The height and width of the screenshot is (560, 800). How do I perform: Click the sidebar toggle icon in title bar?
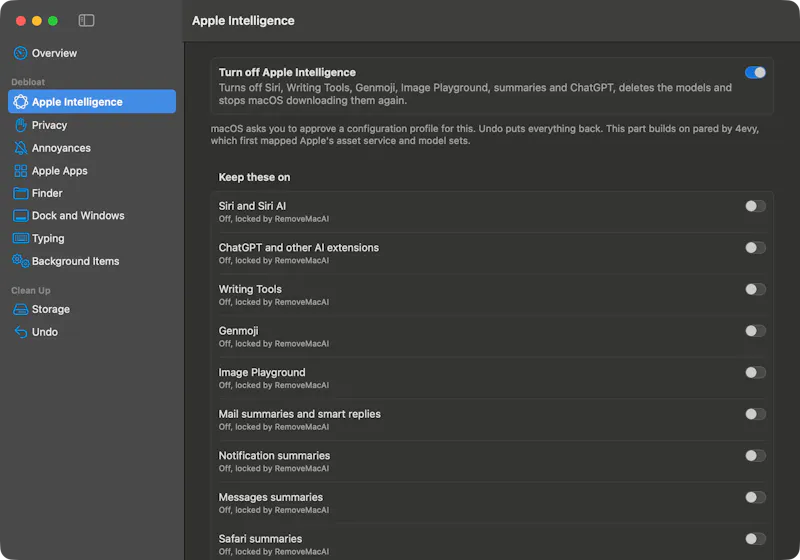(86, 20)
